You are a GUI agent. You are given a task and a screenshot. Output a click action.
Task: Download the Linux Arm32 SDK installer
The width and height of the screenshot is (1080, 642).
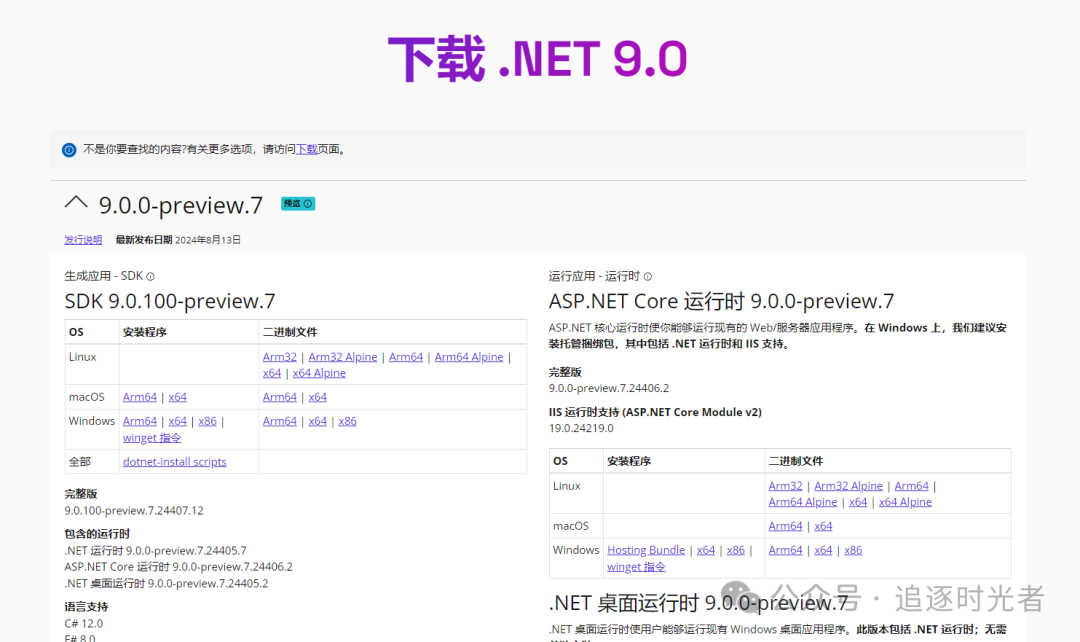[279, 356]
